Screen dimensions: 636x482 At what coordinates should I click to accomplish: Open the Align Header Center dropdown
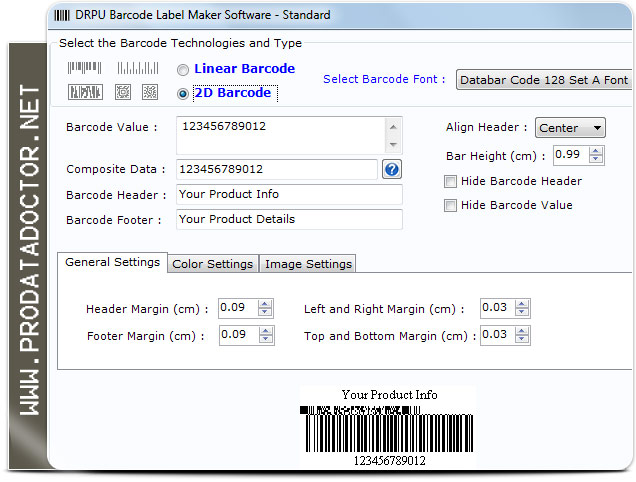(570, 128)
